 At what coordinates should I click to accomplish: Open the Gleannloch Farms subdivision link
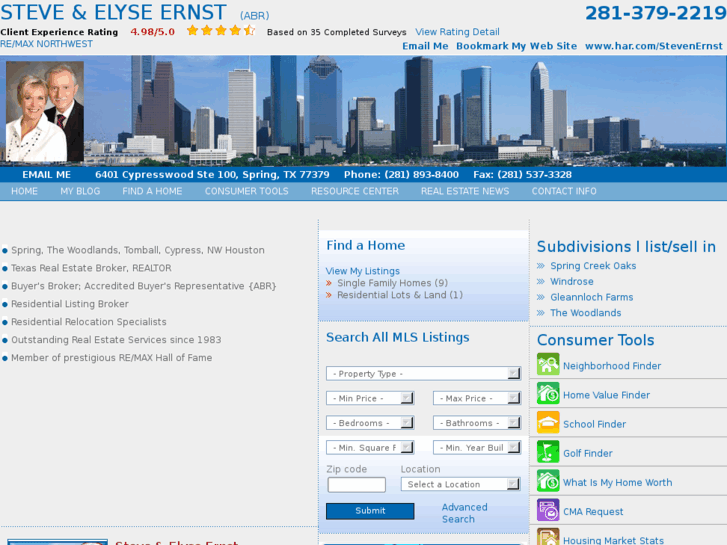(592, 297)
